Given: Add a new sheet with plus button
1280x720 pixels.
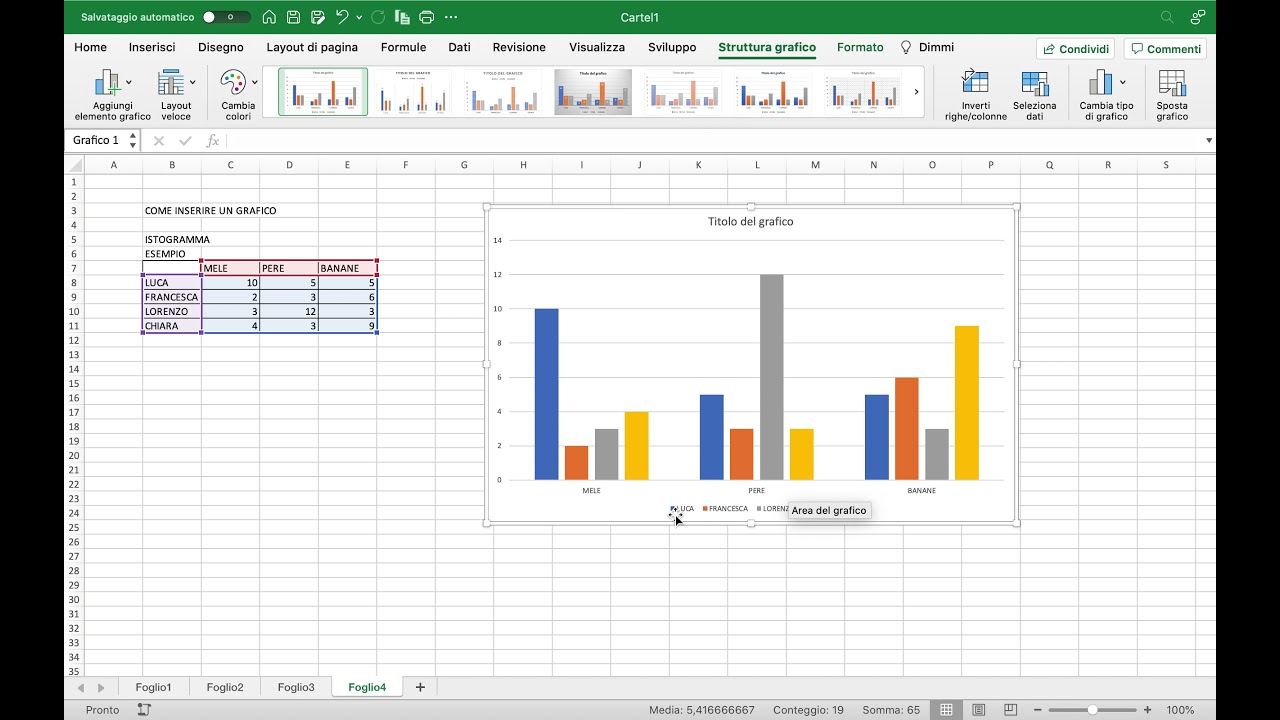Looking at the screenshot, I should pos(420,687).
